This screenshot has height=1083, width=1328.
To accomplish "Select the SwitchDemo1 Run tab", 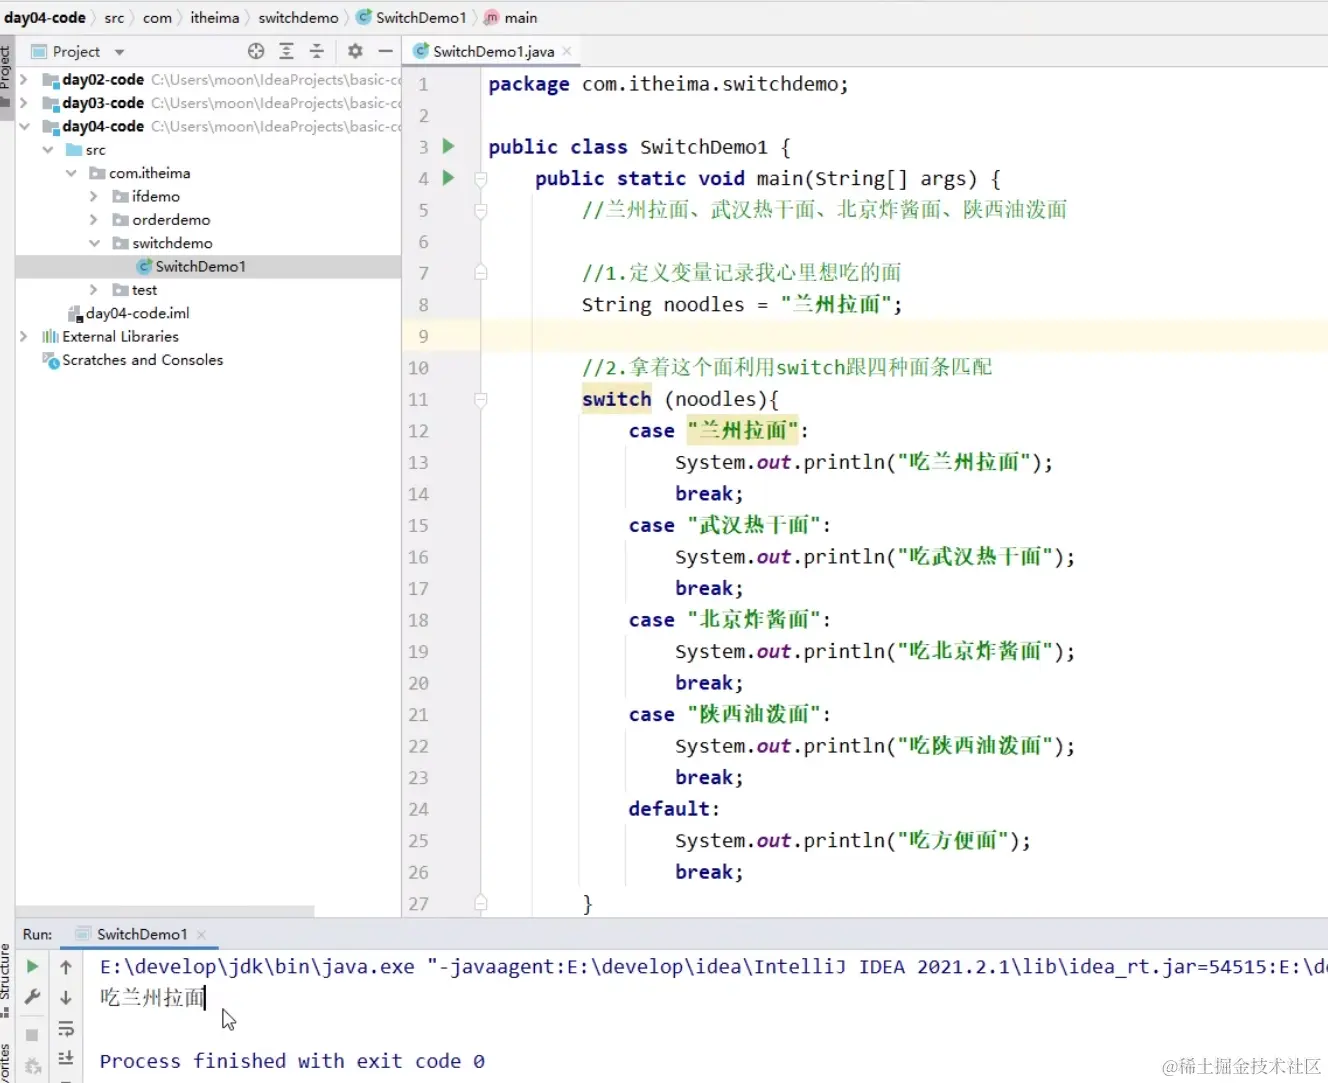I will [141, 934].
